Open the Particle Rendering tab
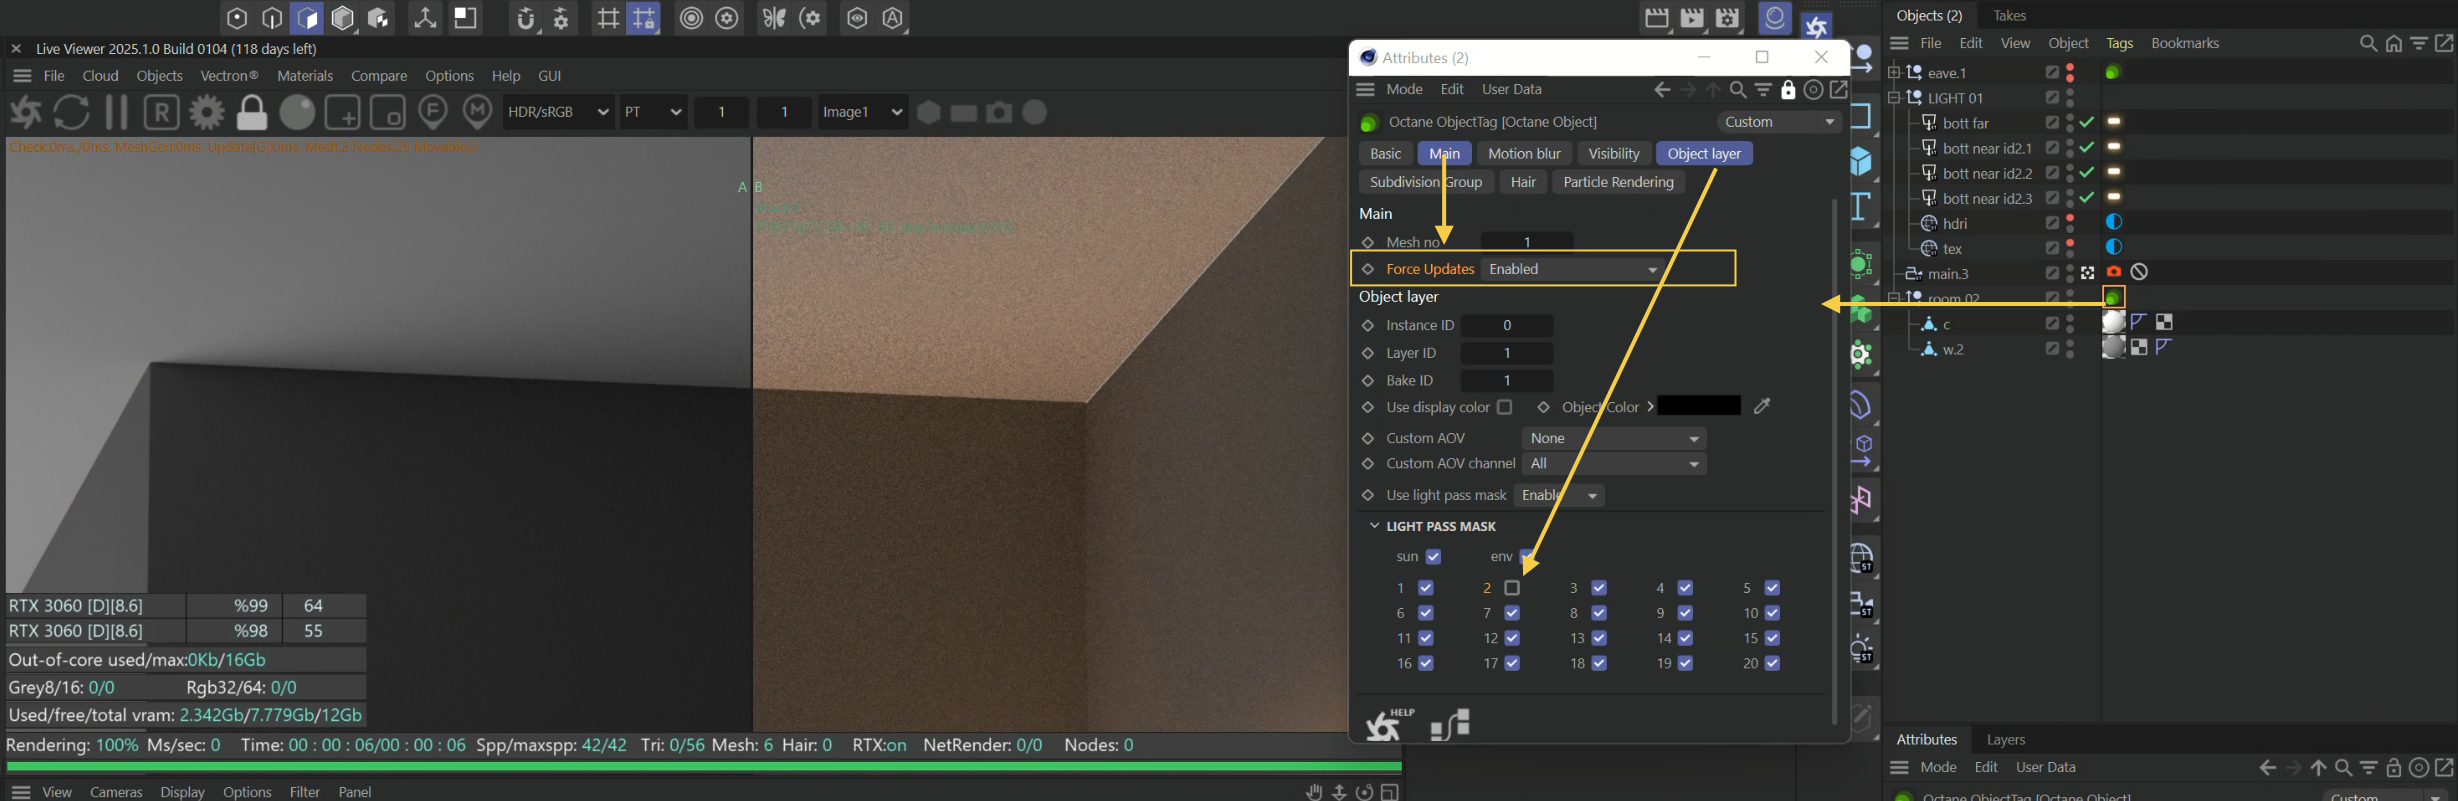The image size is (2458, 801). [1618, 182]
